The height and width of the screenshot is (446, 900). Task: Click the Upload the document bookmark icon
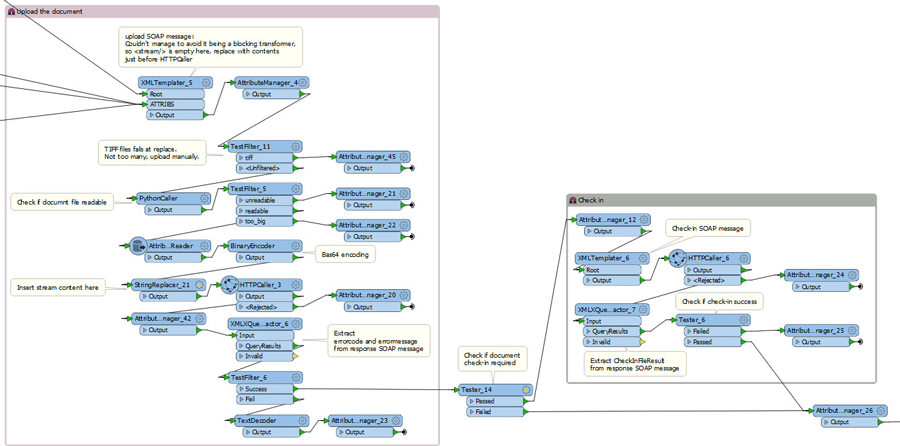point(11,11)
